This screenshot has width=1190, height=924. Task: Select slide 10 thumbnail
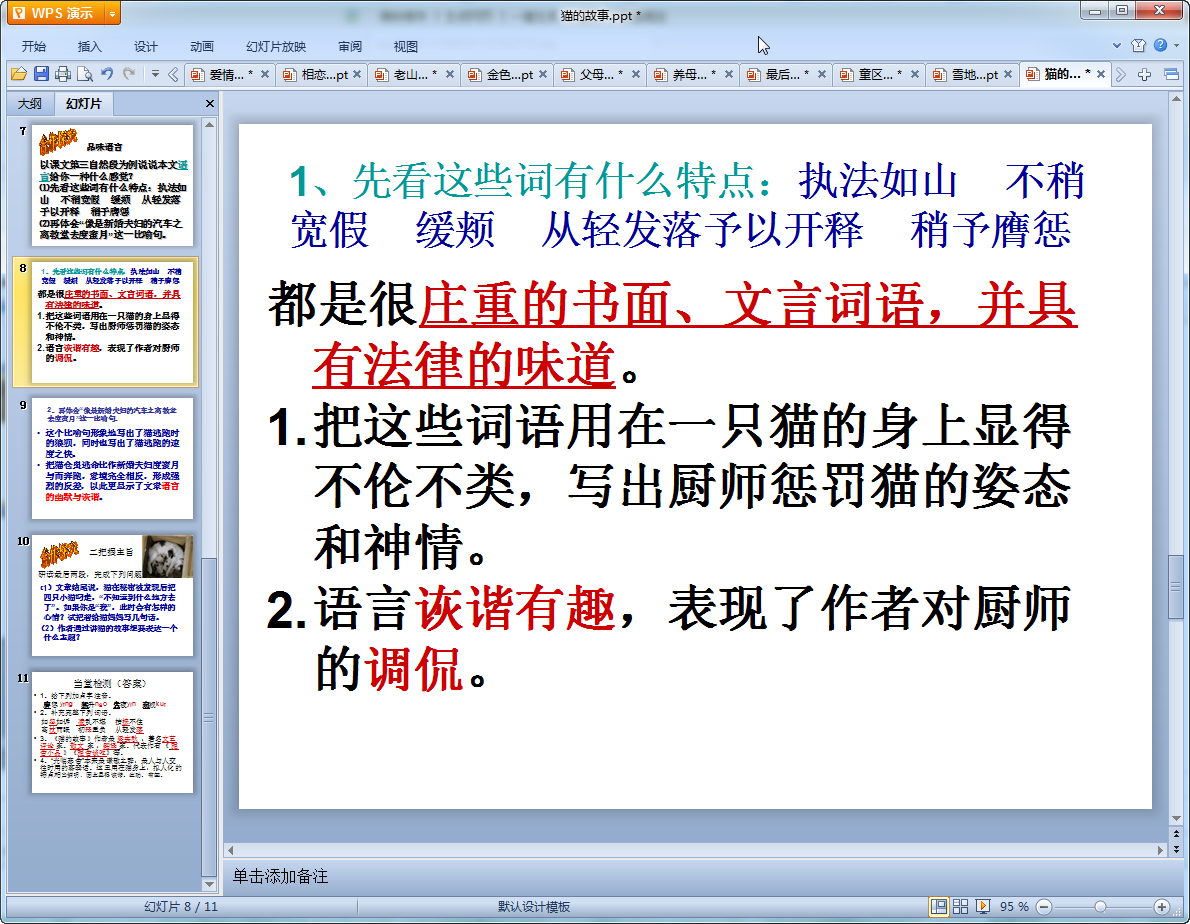(112, 596)
